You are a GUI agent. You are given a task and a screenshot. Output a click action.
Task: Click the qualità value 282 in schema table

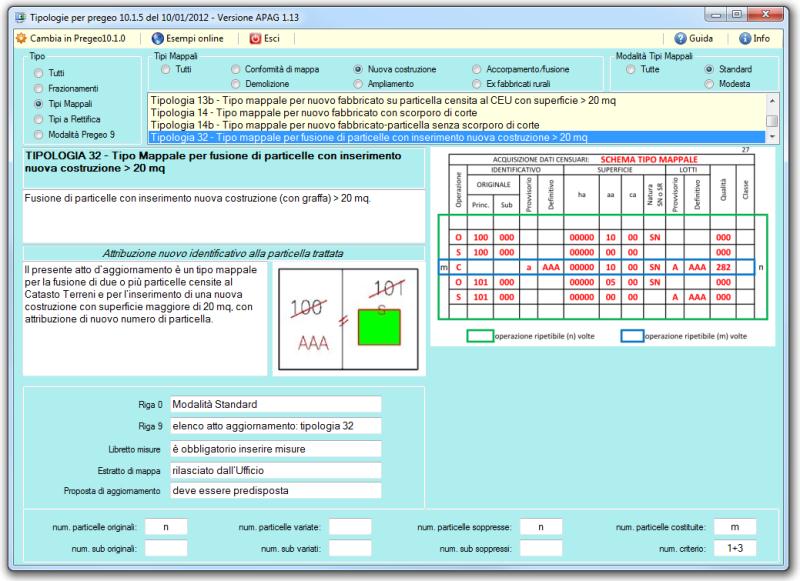(723, 267)
